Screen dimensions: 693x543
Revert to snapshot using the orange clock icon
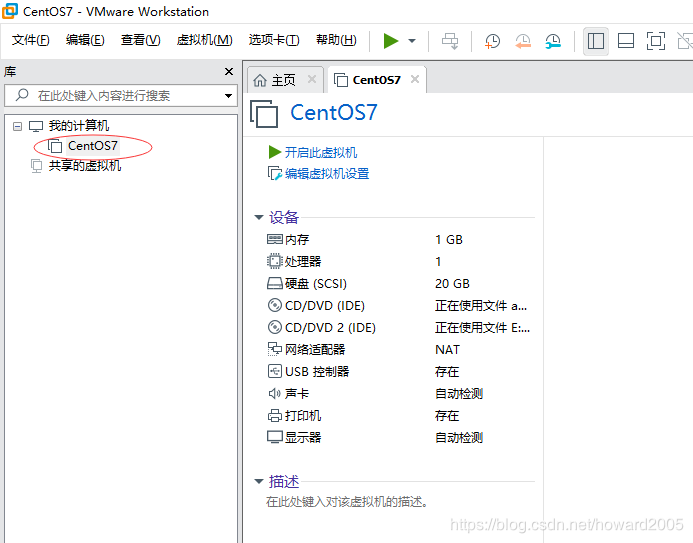click(523, 41)
